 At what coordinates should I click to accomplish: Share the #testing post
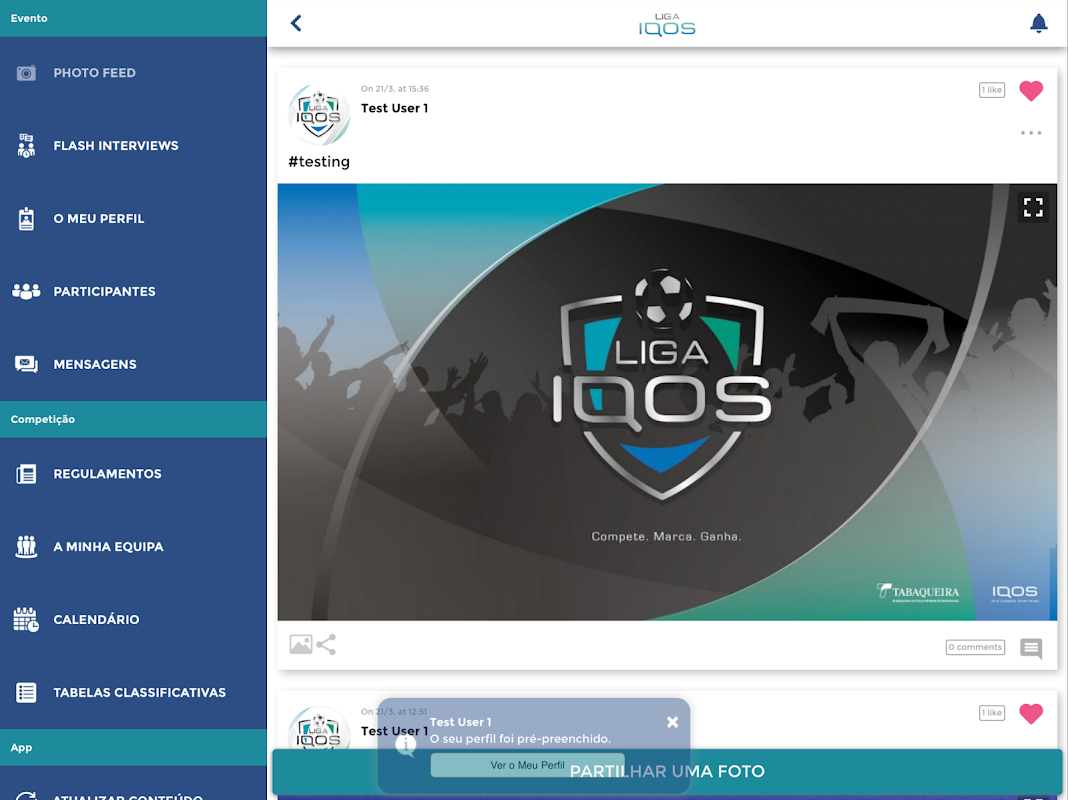326,644
